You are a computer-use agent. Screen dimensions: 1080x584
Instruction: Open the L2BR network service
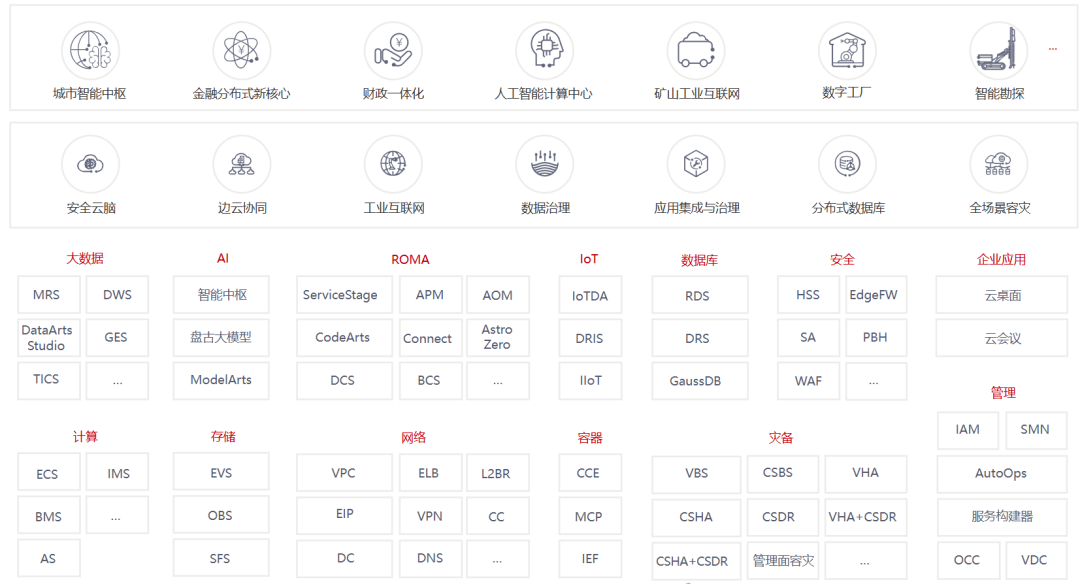(498, 472)
